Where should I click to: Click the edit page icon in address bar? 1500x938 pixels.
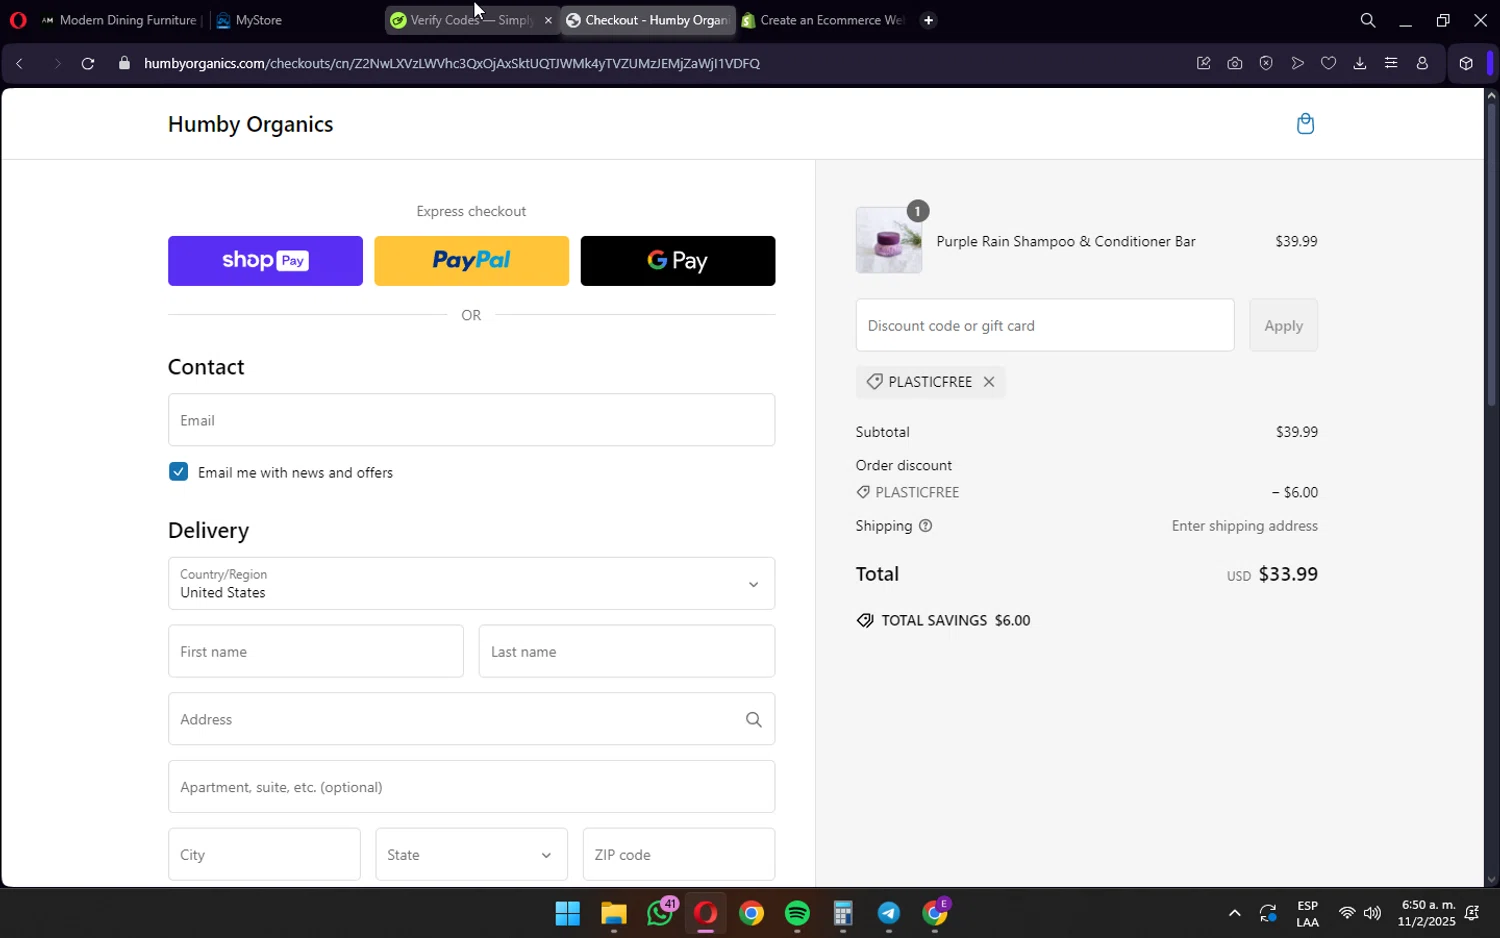1203,63
